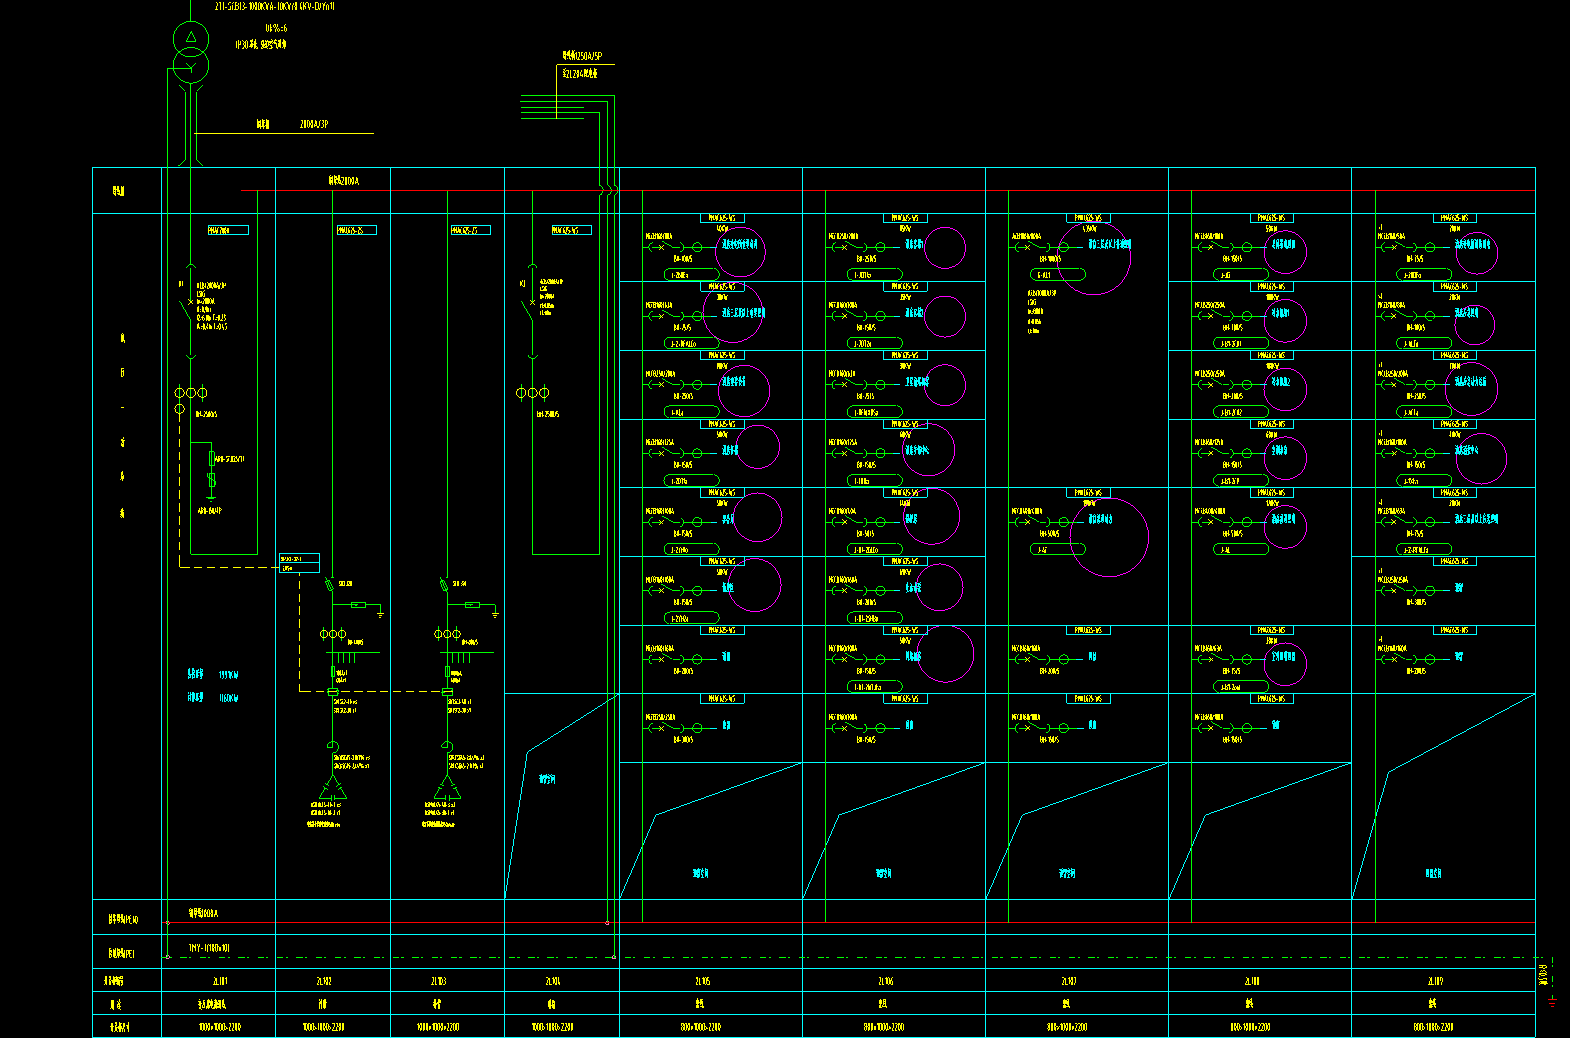Select capacitor triangle symbol in cabinet 2L103

[447, 788]
